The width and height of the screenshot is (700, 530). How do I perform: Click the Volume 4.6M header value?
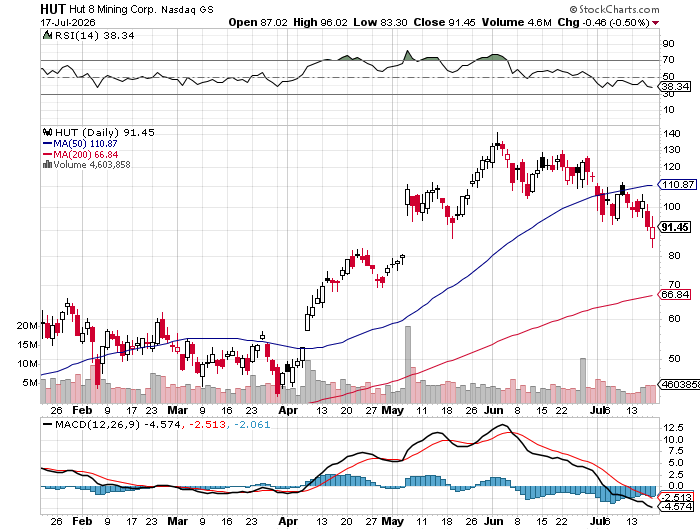point(517,22)
